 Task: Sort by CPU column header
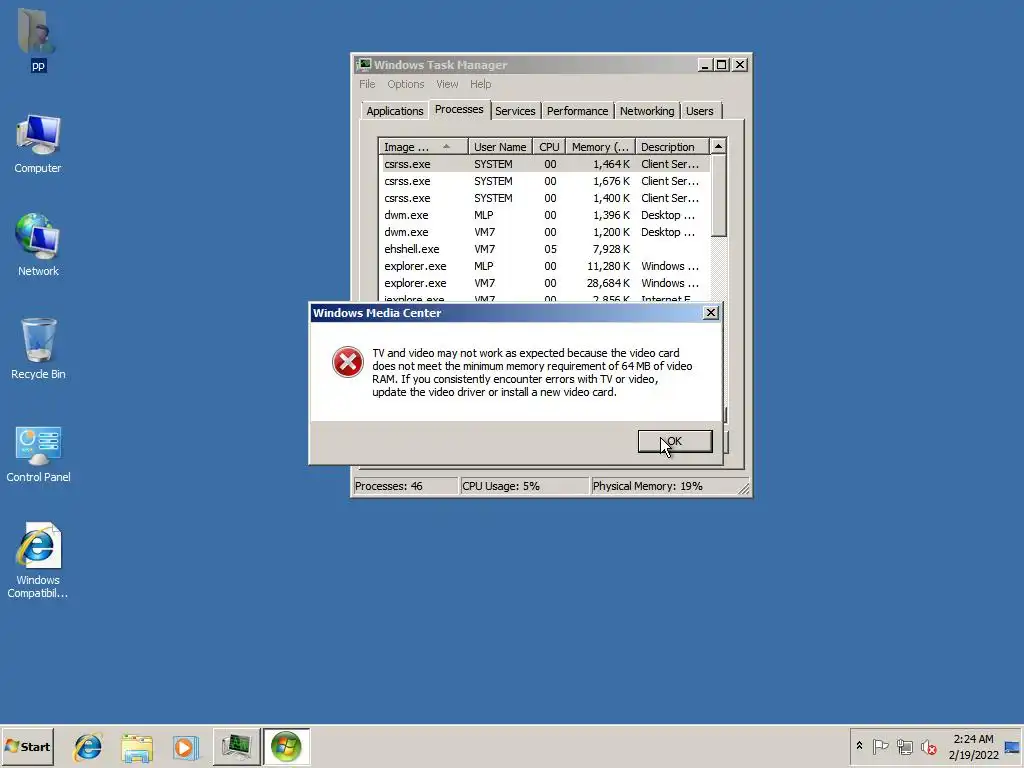pyautogui.click(x=549, y=147)
